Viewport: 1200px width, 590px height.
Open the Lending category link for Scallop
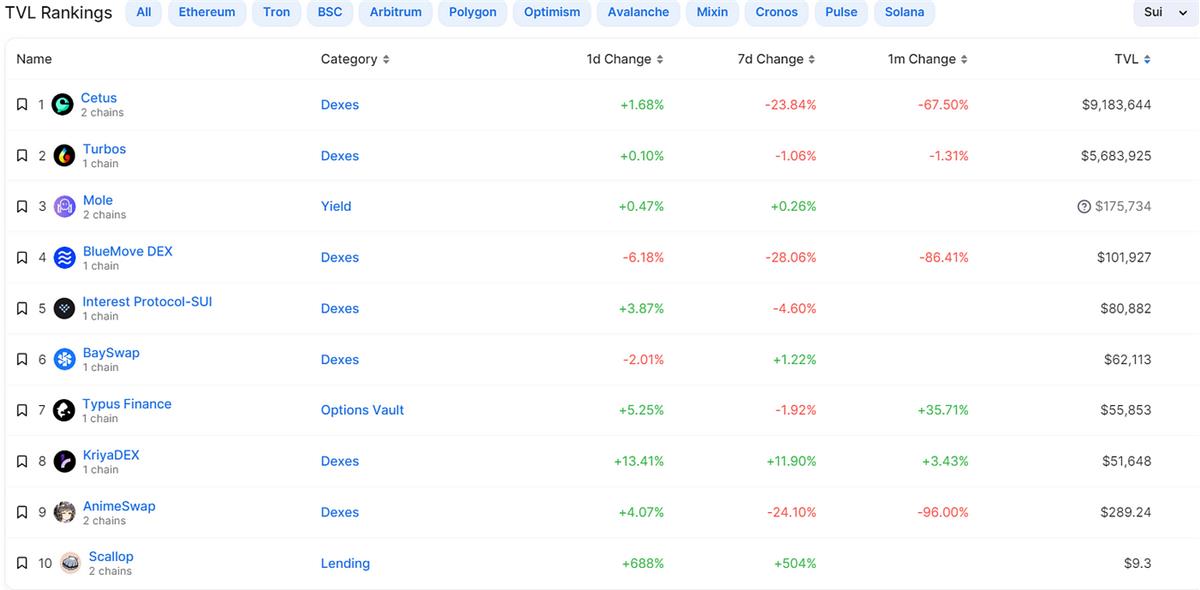click(x=345, y=563)
